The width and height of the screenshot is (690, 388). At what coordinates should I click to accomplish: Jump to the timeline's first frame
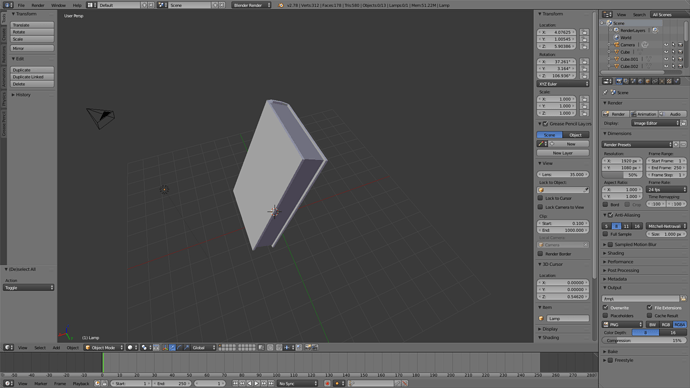click(235, 384)
